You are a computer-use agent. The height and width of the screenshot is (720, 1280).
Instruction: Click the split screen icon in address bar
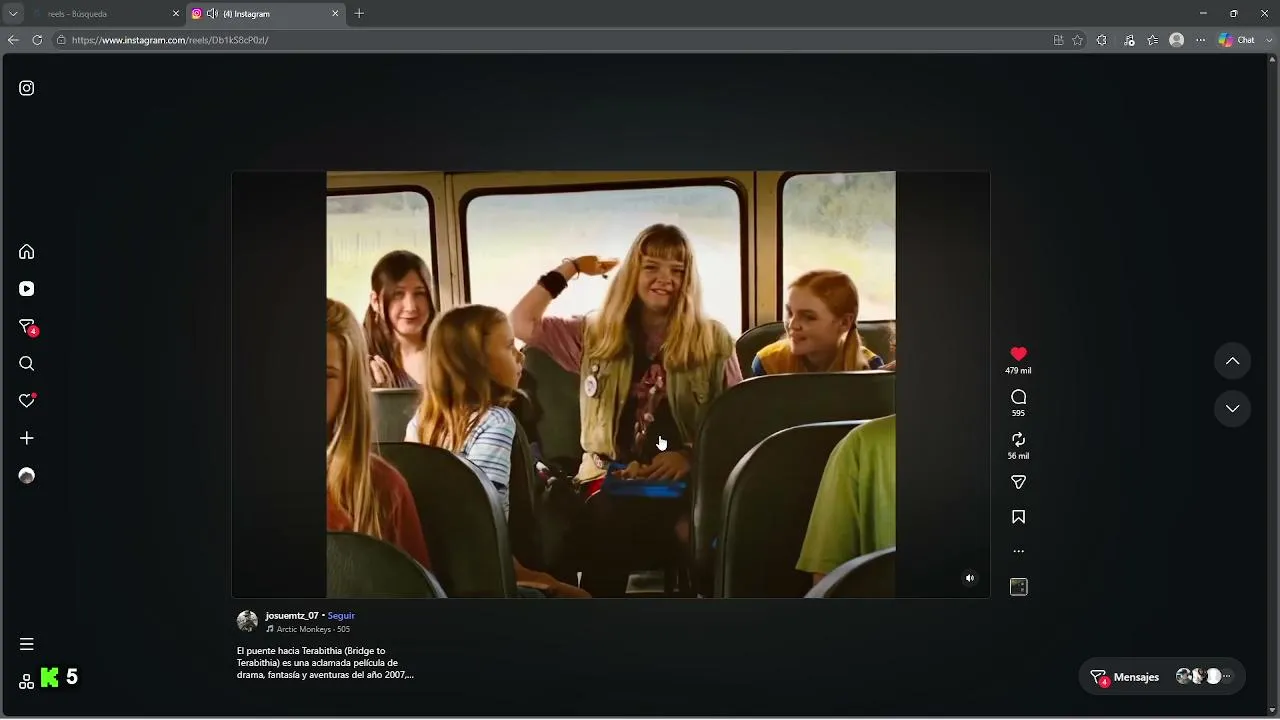coord(1058,40)
